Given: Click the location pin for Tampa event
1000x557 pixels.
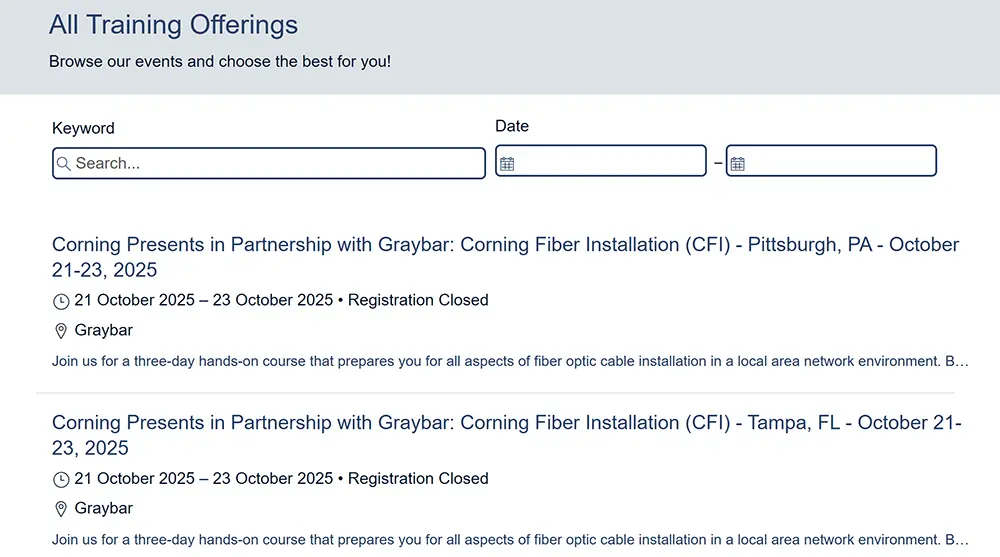Looking at the screenshot, I should coord(61,509).
